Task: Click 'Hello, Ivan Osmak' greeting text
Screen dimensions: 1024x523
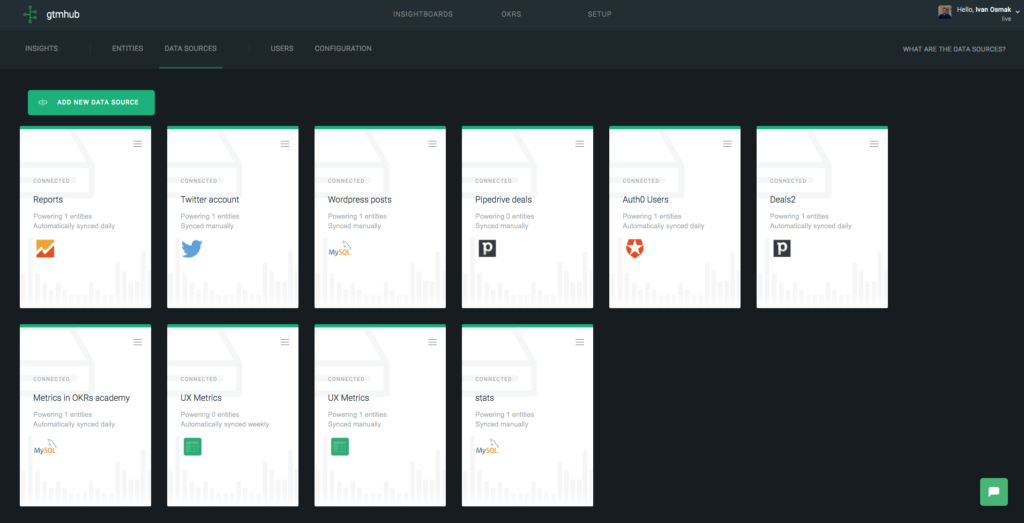Action: tap(984, 10)
